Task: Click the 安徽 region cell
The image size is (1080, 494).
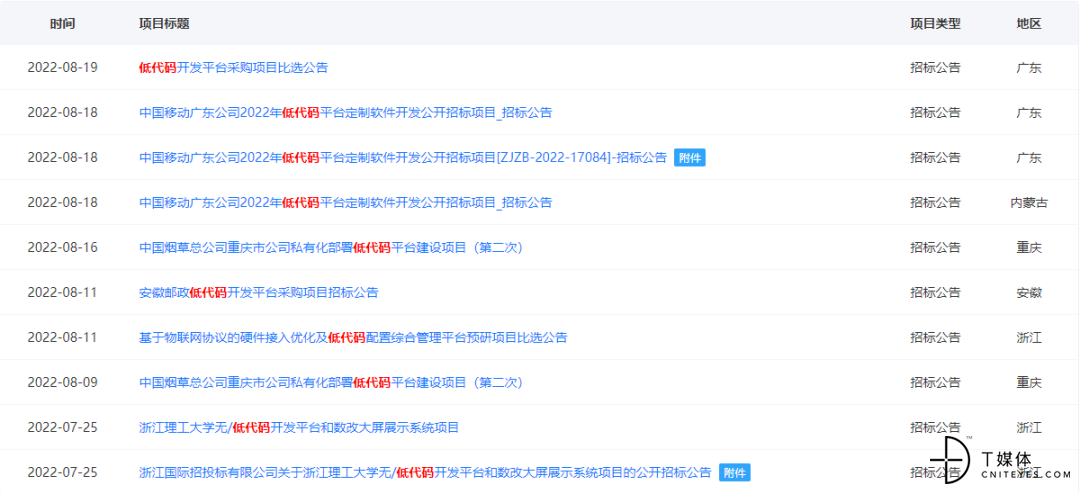Action: click(1029, 292)
